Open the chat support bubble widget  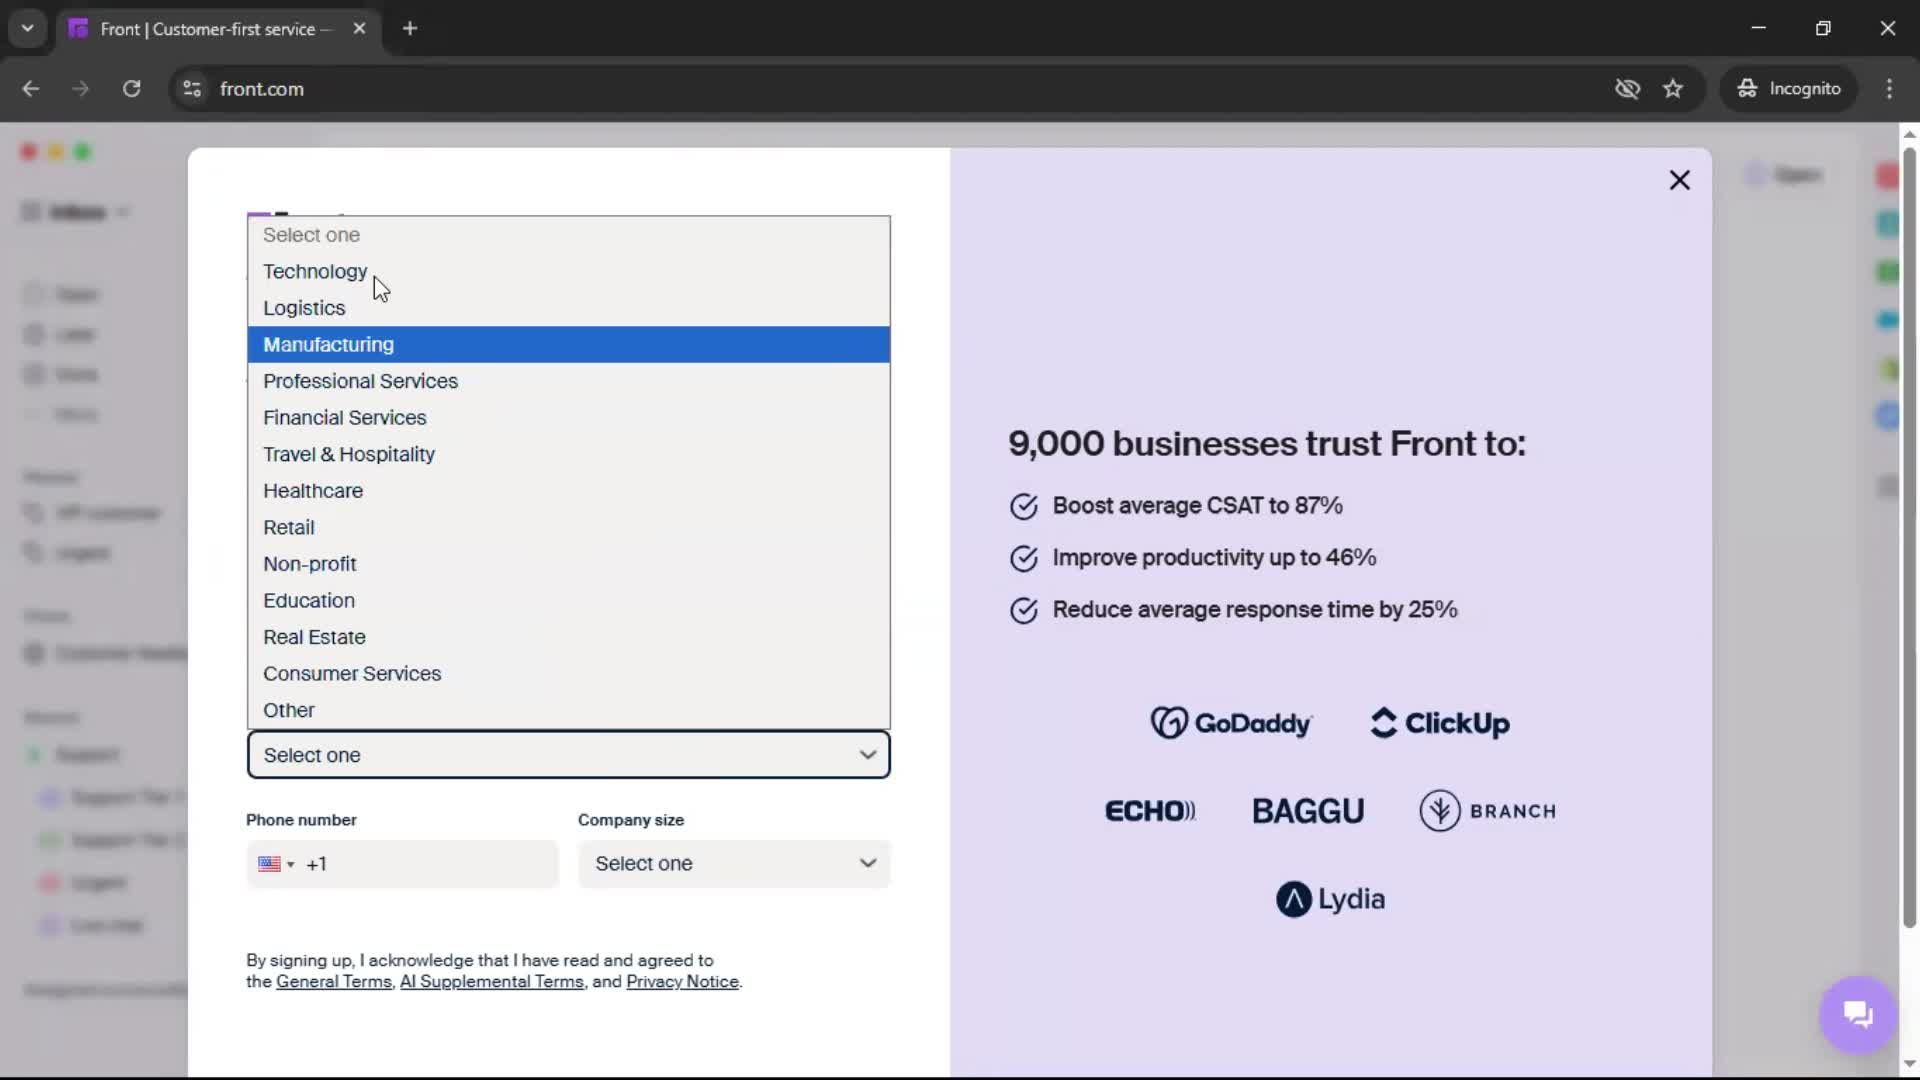pyautogui.click(x=1857, y=1014)
